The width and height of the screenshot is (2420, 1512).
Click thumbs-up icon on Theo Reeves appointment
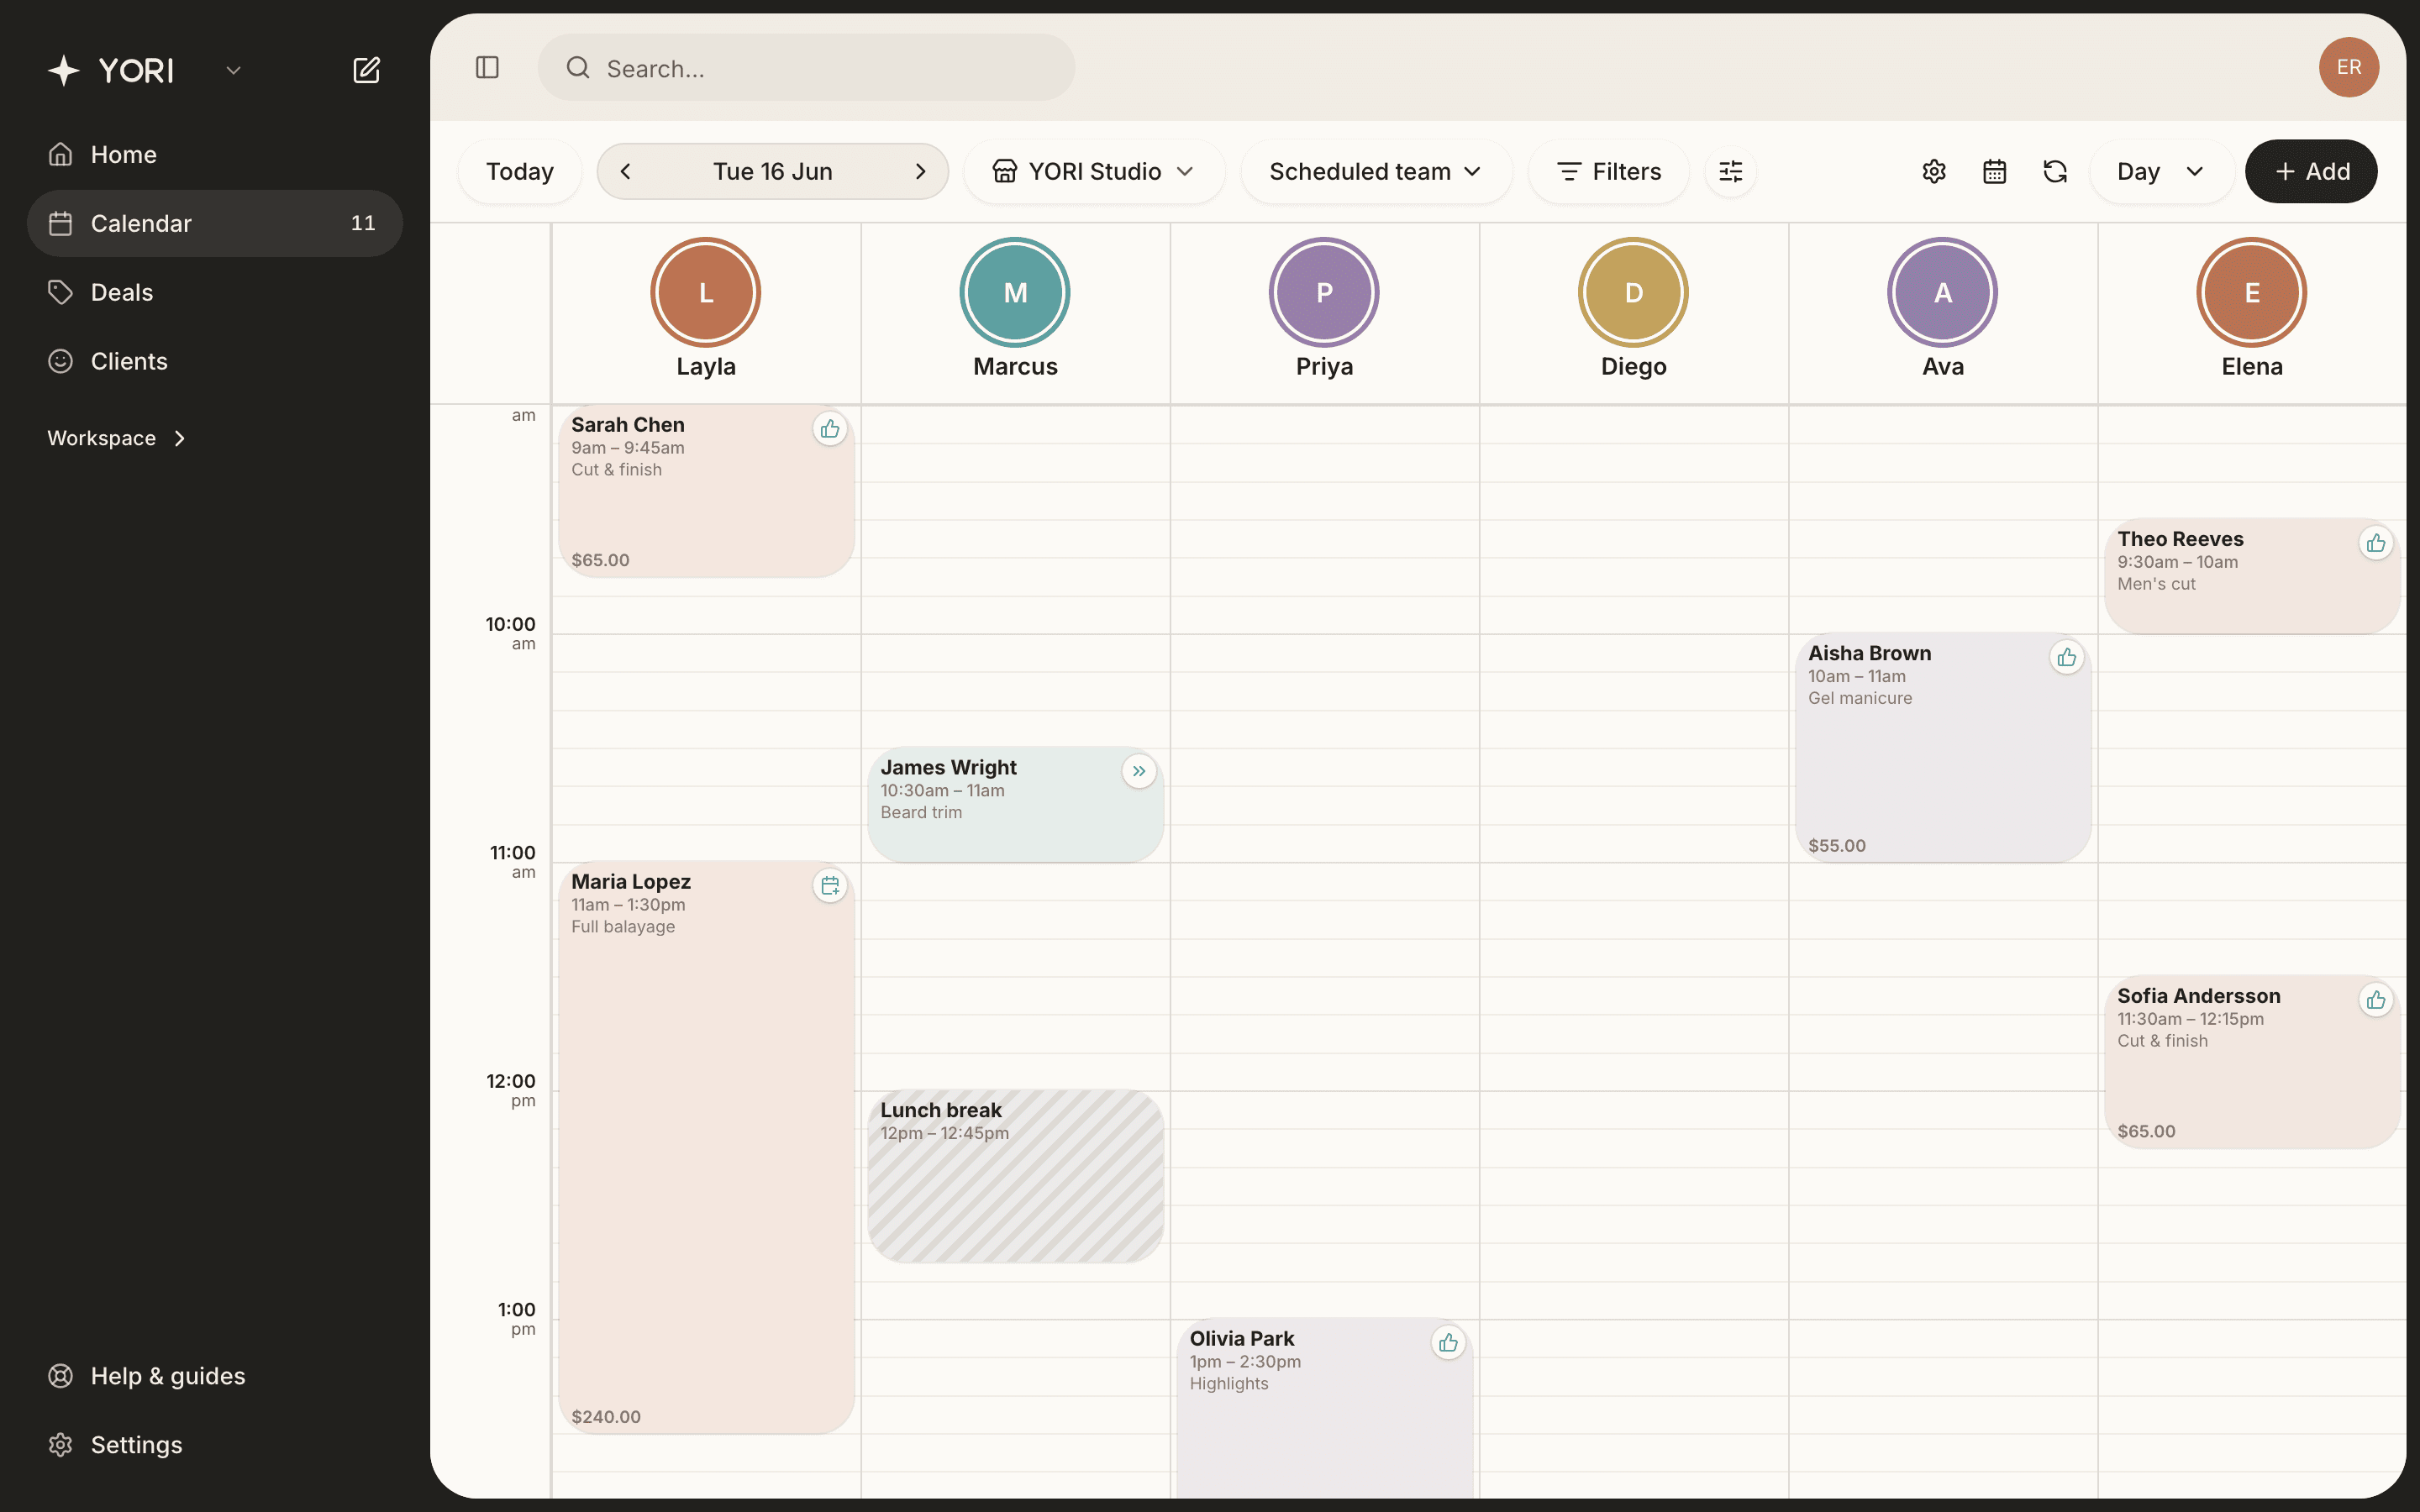pyautogui.click(x=2376, y=543)
